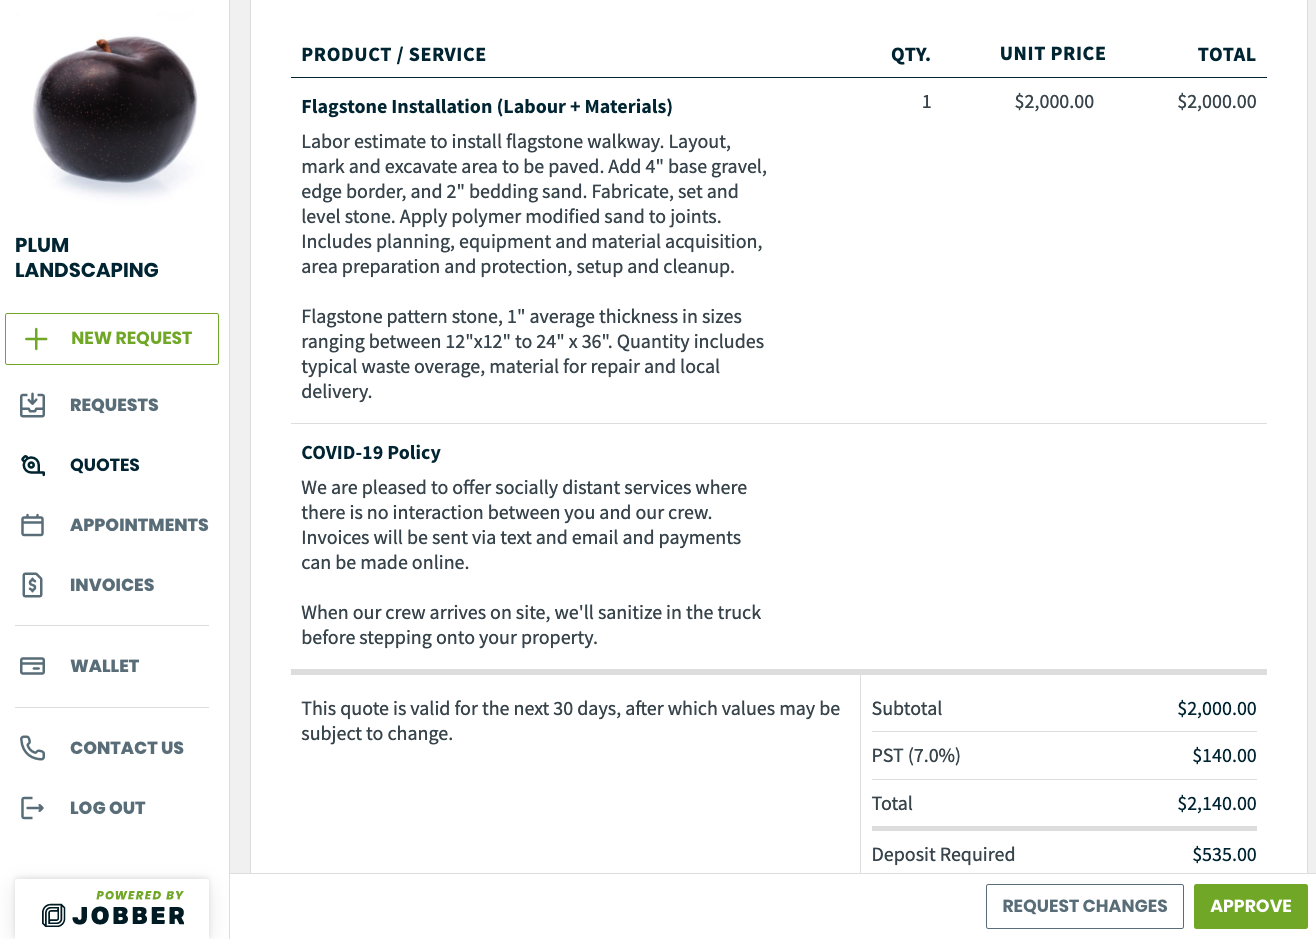Go to the Quotes section

pyautogui.click(x=105, y=465)
